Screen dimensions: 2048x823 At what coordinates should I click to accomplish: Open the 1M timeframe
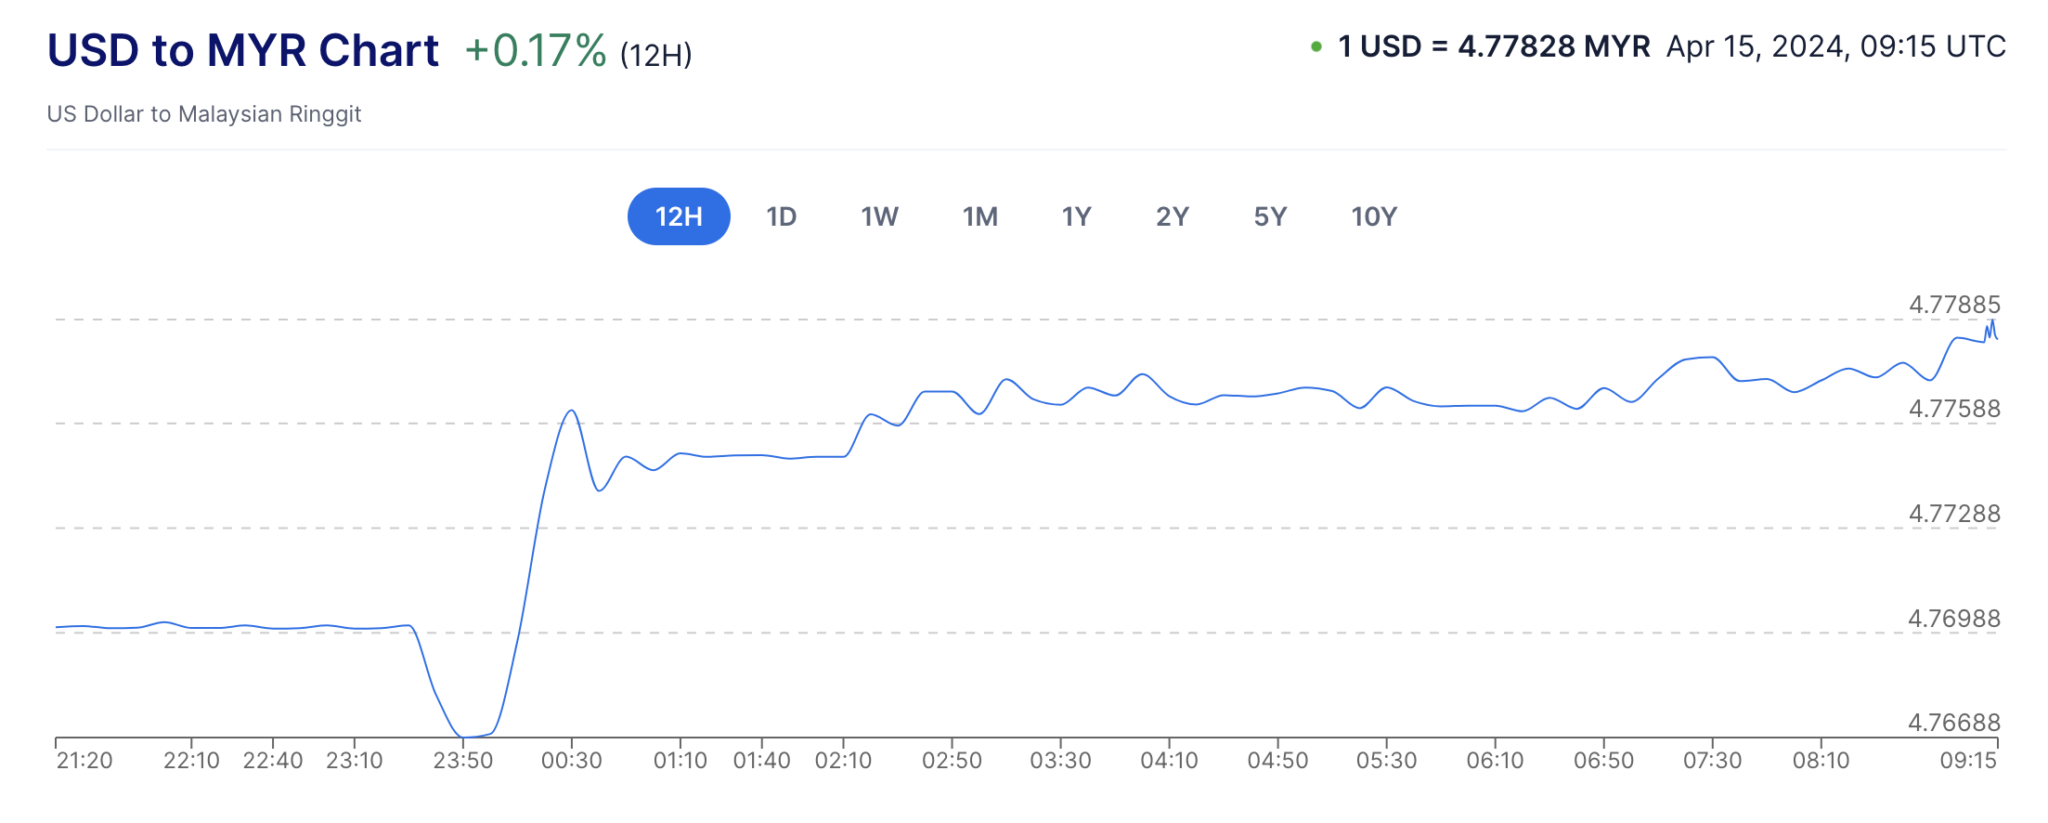click(x=980, y=215)
